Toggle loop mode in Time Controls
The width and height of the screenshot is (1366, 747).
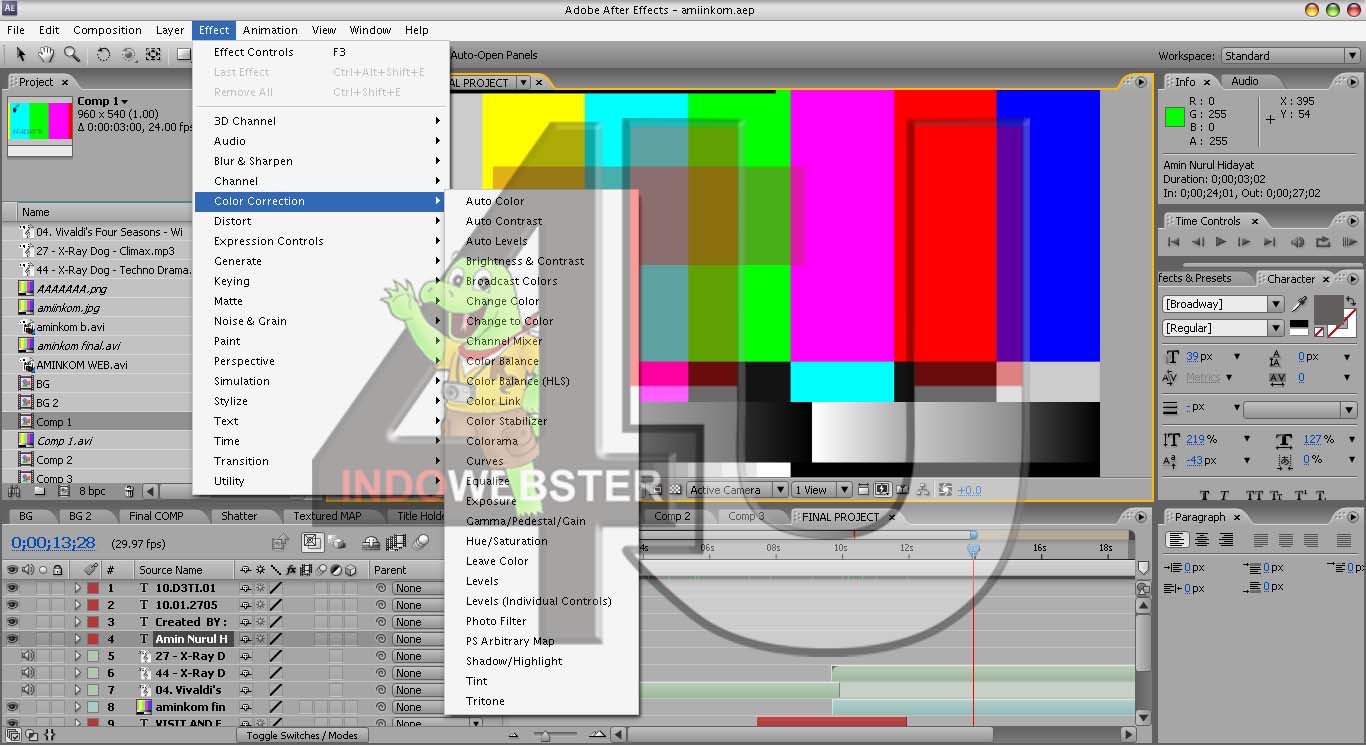pyautogui.click(x=1323, y=242)
